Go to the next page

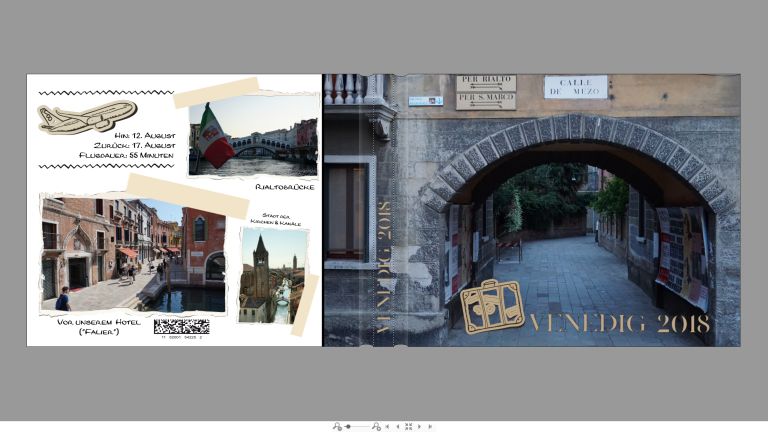(419, 427)
